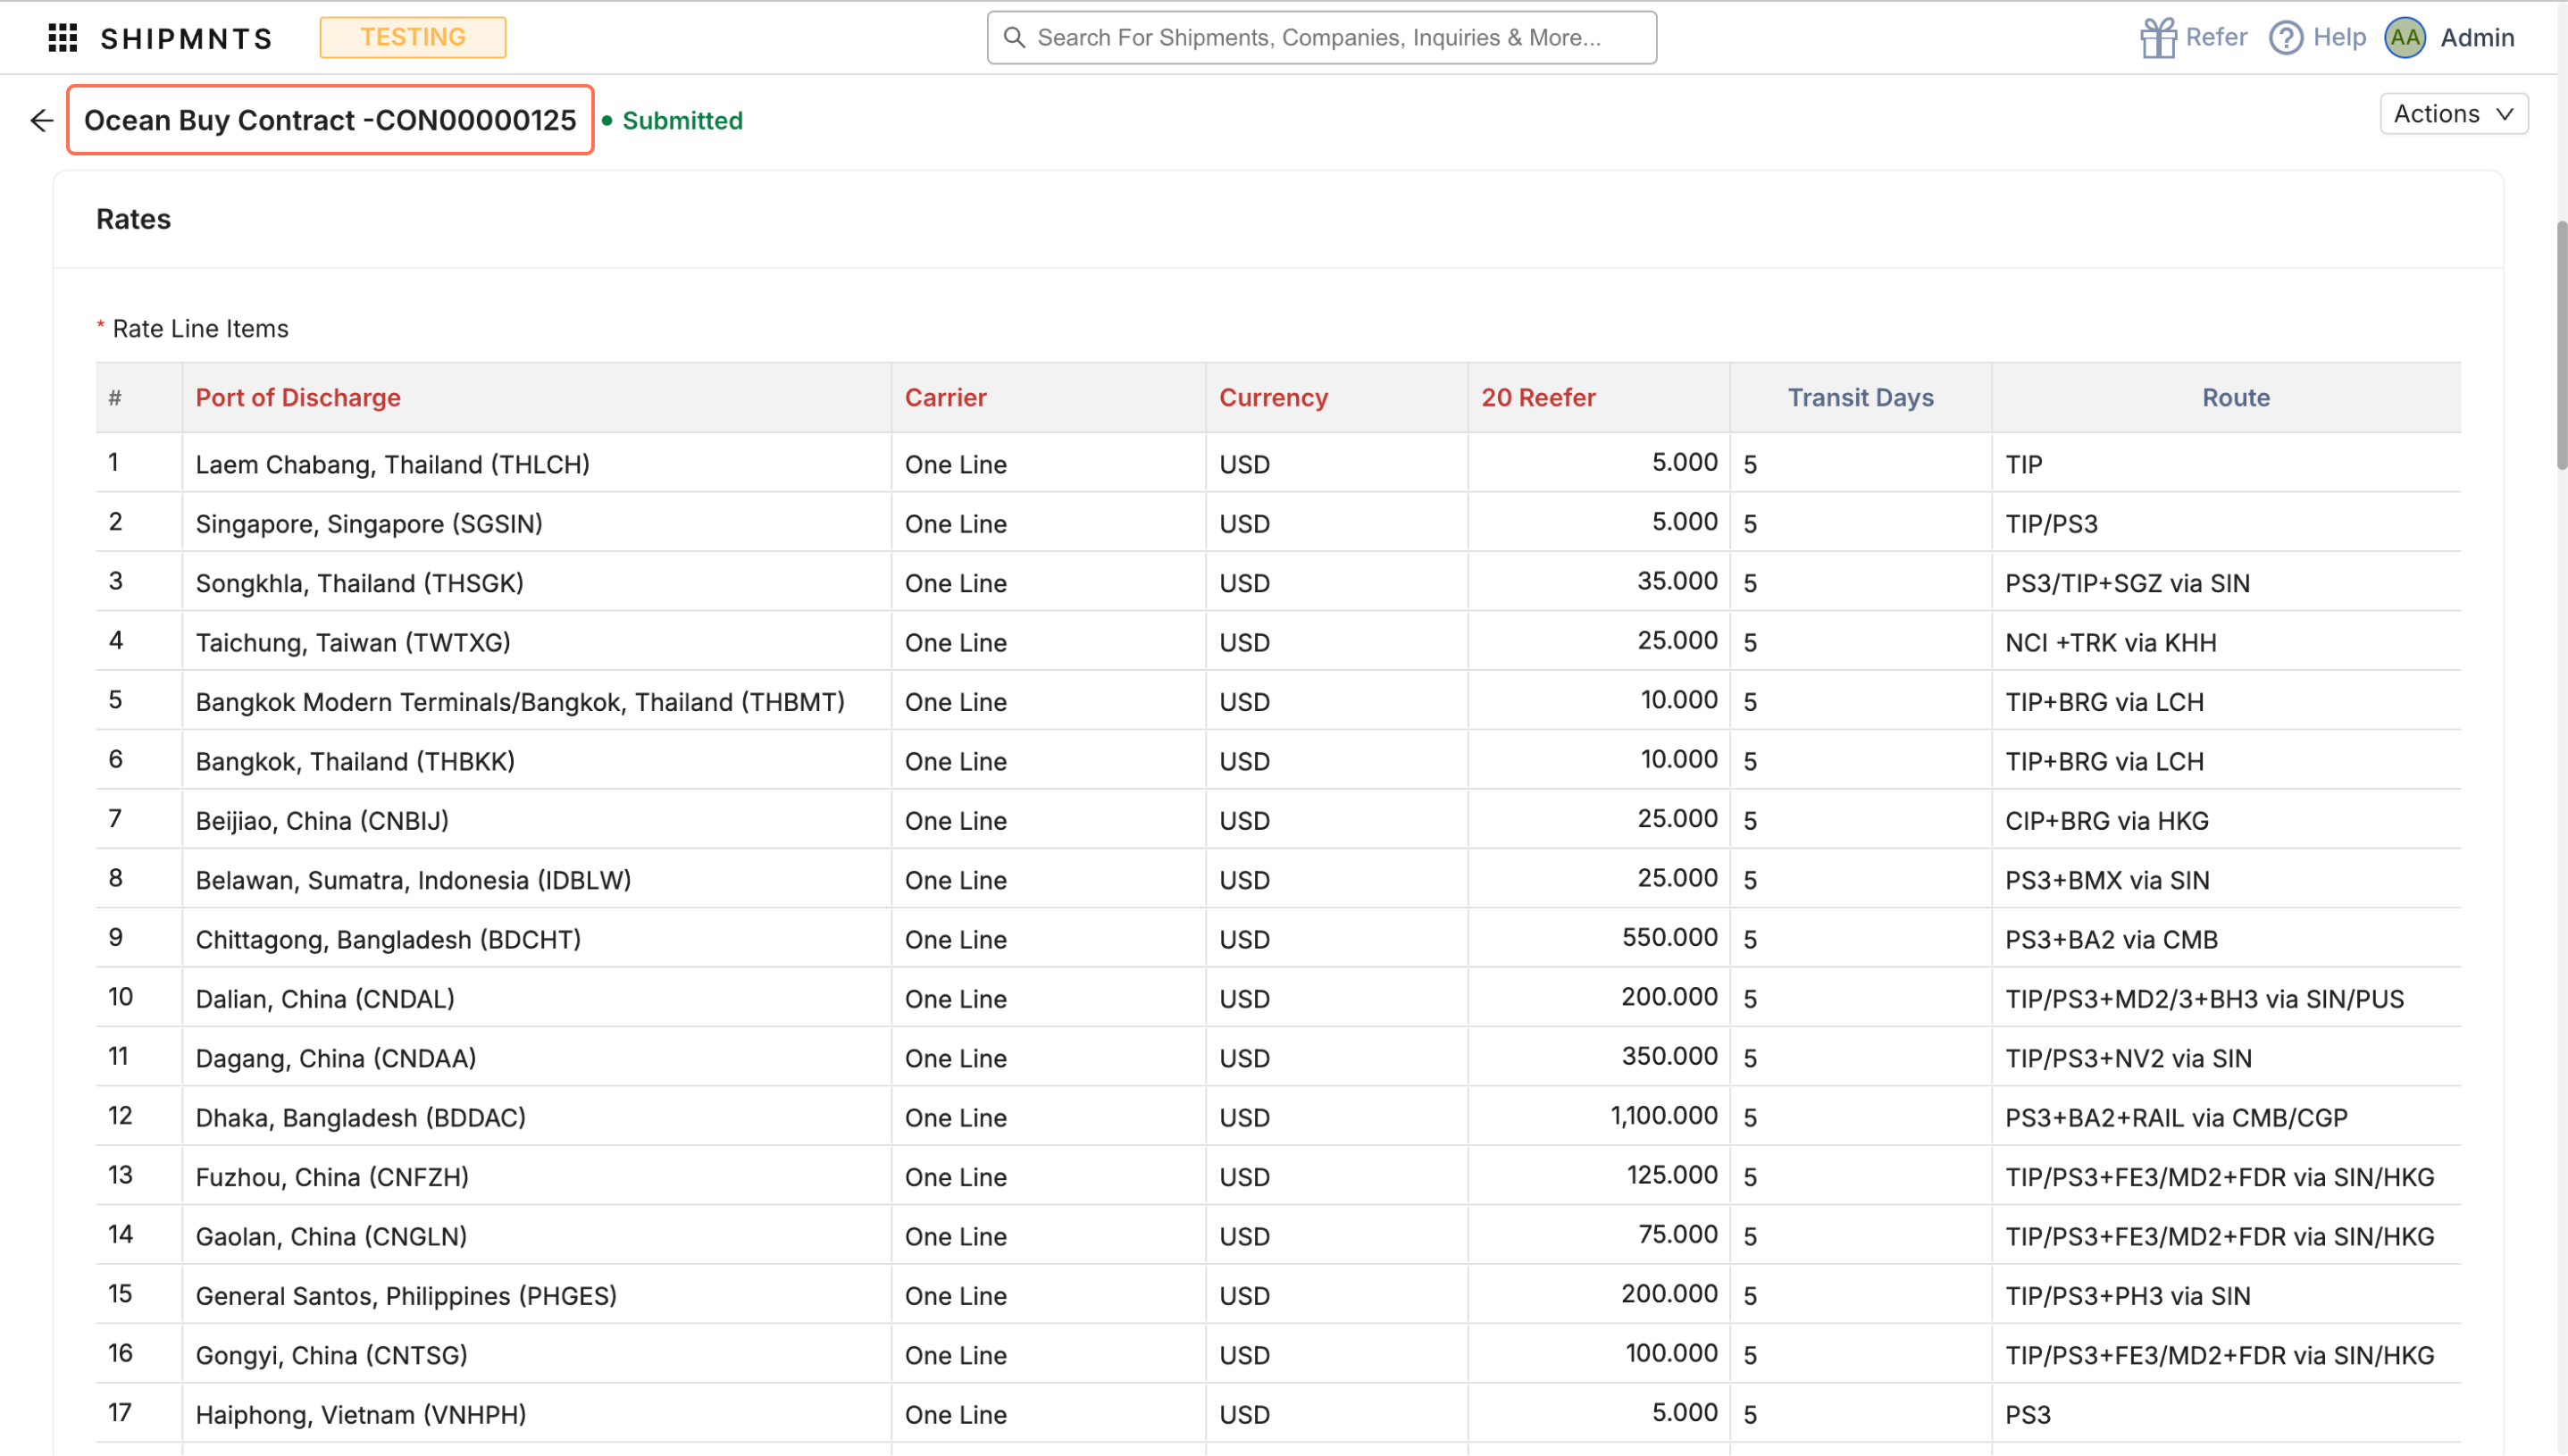Click the 1,100.000 reefer rate value
The image size is (2568, 1456).
pos(1664,1116)
